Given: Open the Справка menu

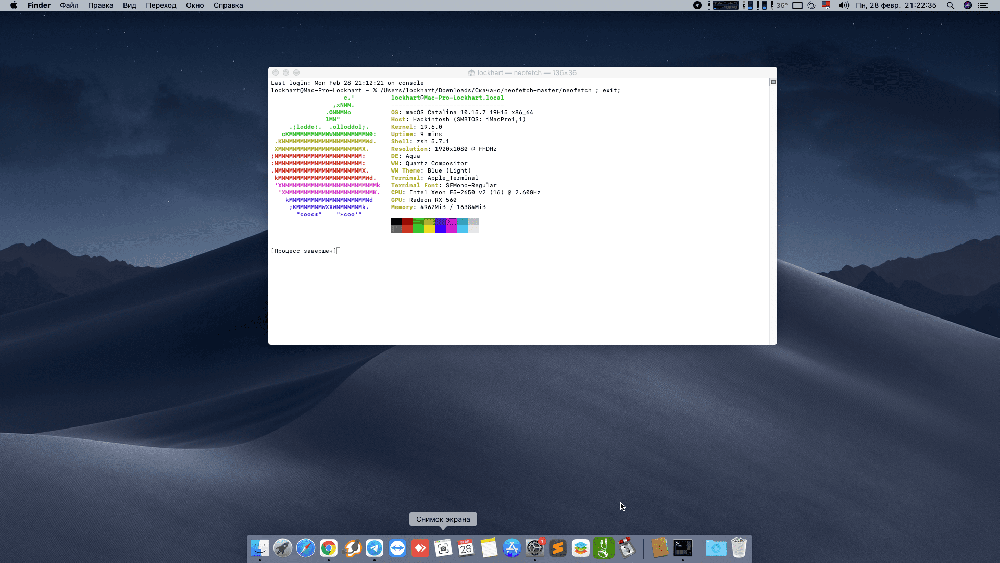Looking at the screenshot, I should pos(228,5).
